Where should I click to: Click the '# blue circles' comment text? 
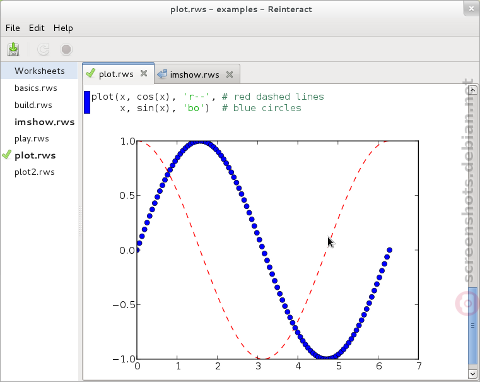pos(262,108)
